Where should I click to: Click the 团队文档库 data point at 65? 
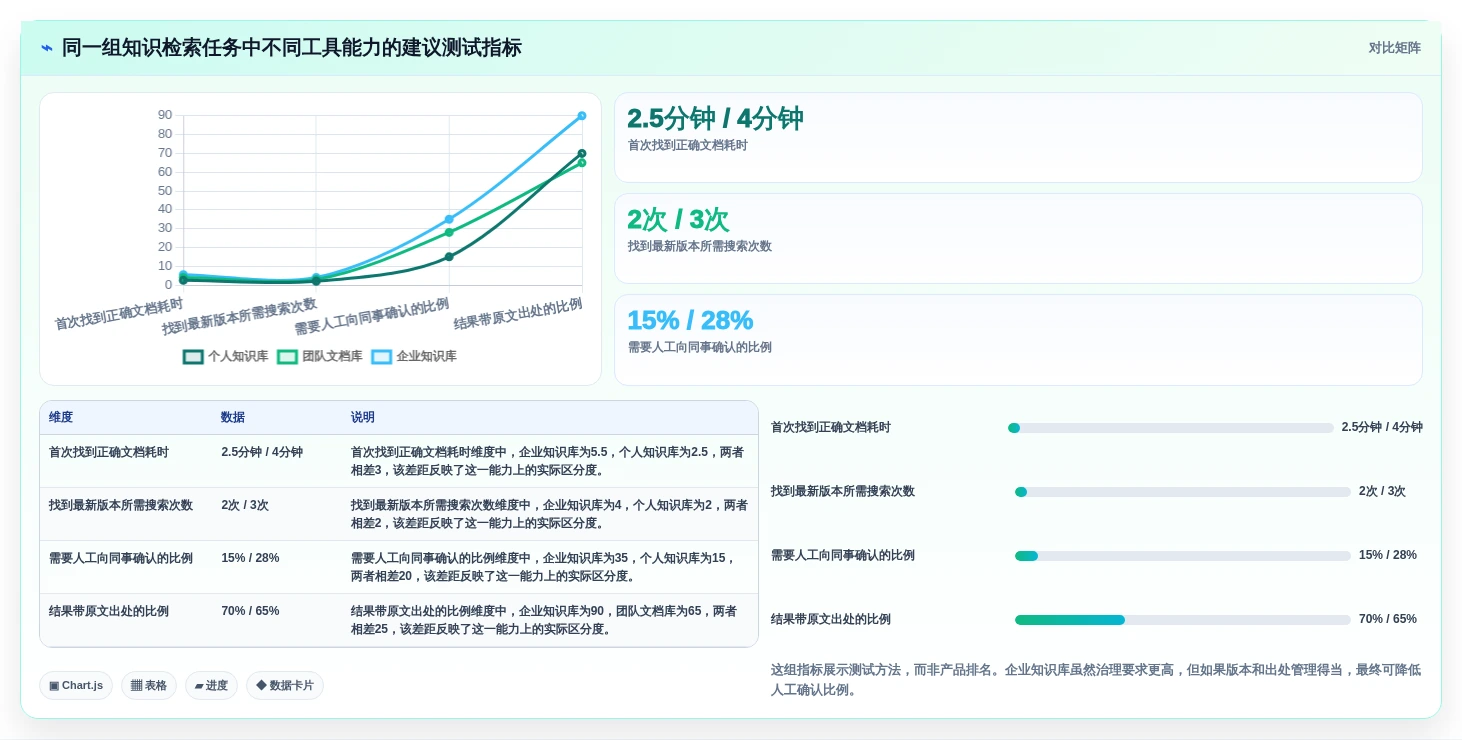pos(582,163)
